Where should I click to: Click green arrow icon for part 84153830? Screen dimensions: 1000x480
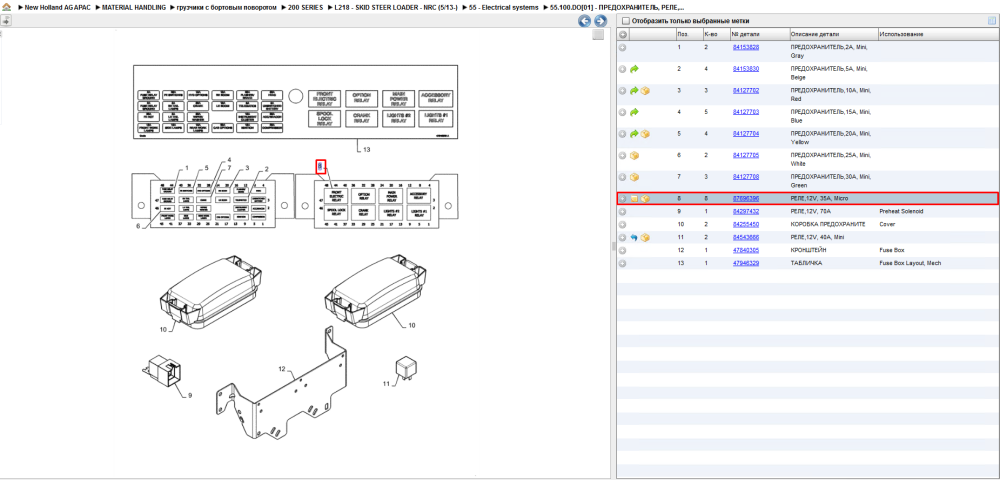click(634, 69)
